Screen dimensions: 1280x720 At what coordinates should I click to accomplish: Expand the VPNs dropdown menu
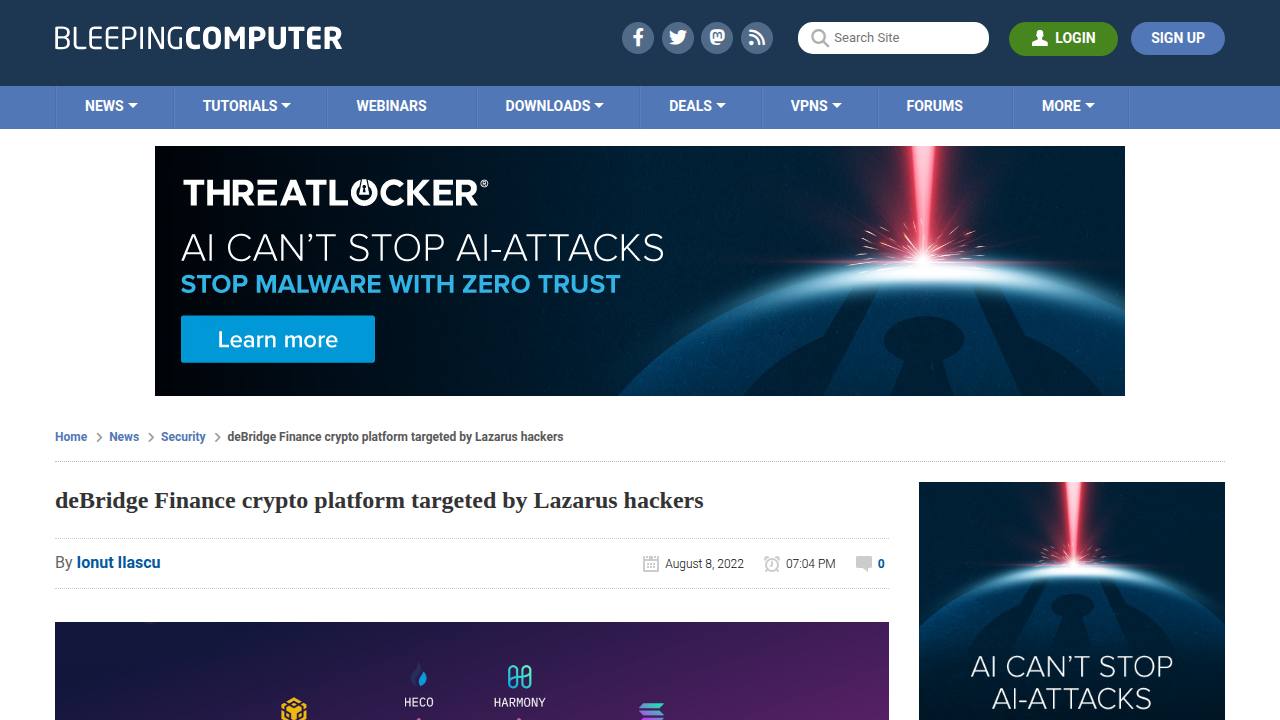816,106
